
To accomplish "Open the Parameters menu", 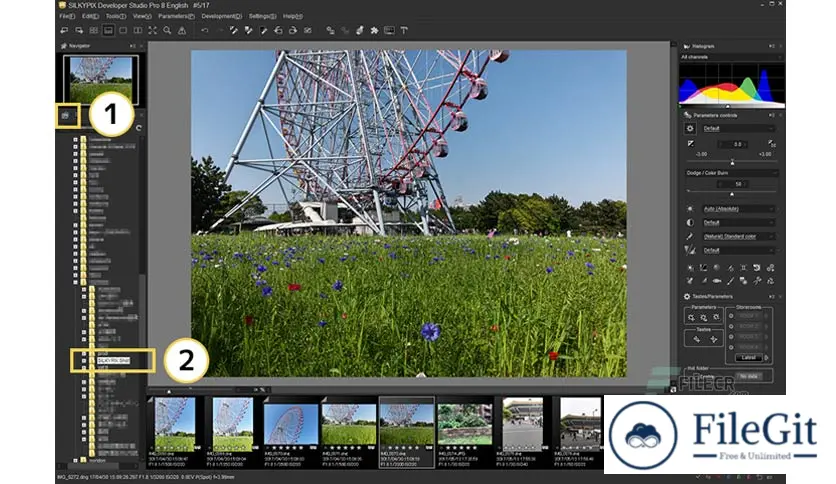I will 176,17.
